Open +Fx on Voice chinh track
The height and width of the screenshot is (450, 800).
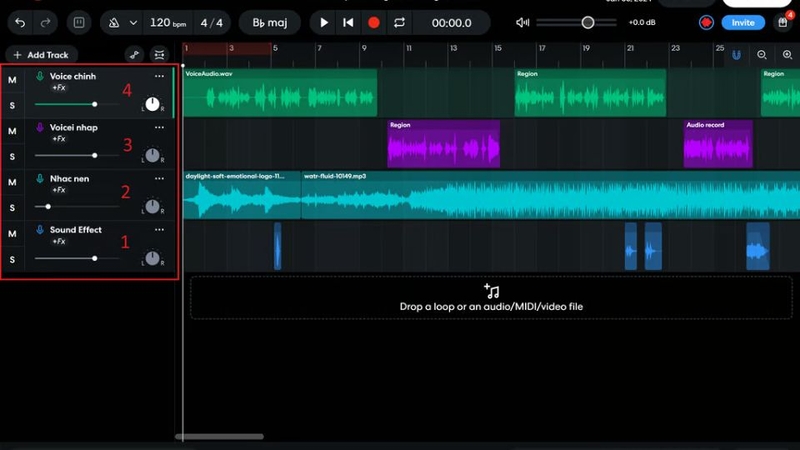point(59,88)
